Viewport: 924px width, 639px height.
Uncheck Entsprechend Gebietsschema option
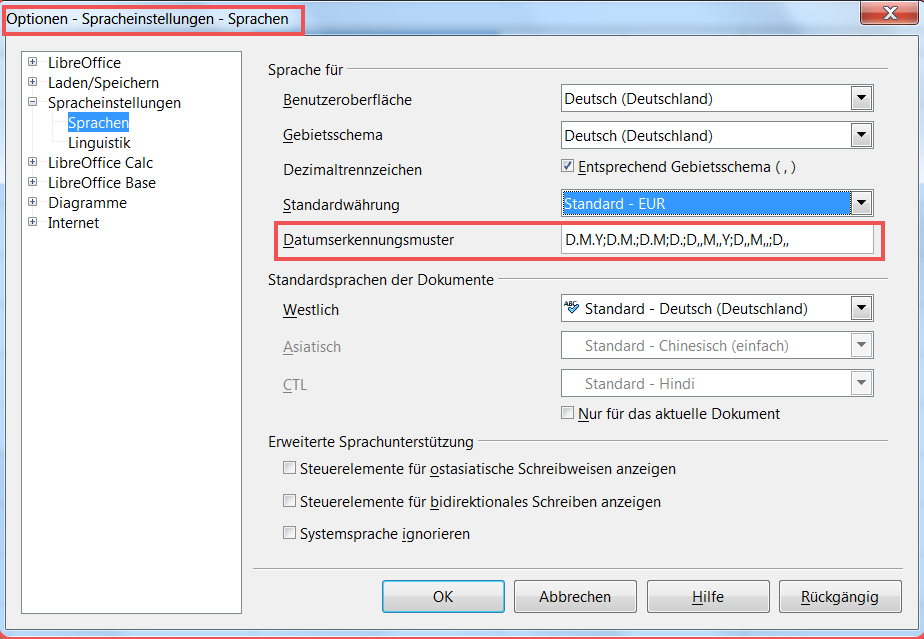point(567,167)
